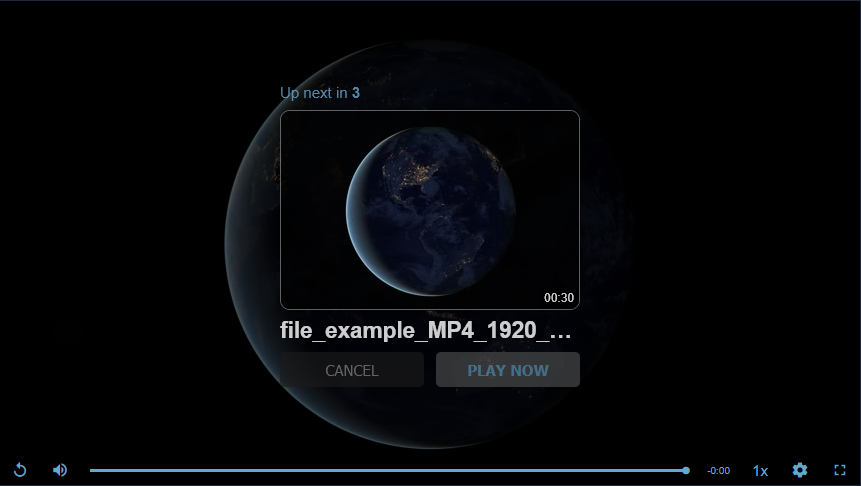Mute audio with the speaker icon
Screen dimensions: 861x486
point(60,470)
